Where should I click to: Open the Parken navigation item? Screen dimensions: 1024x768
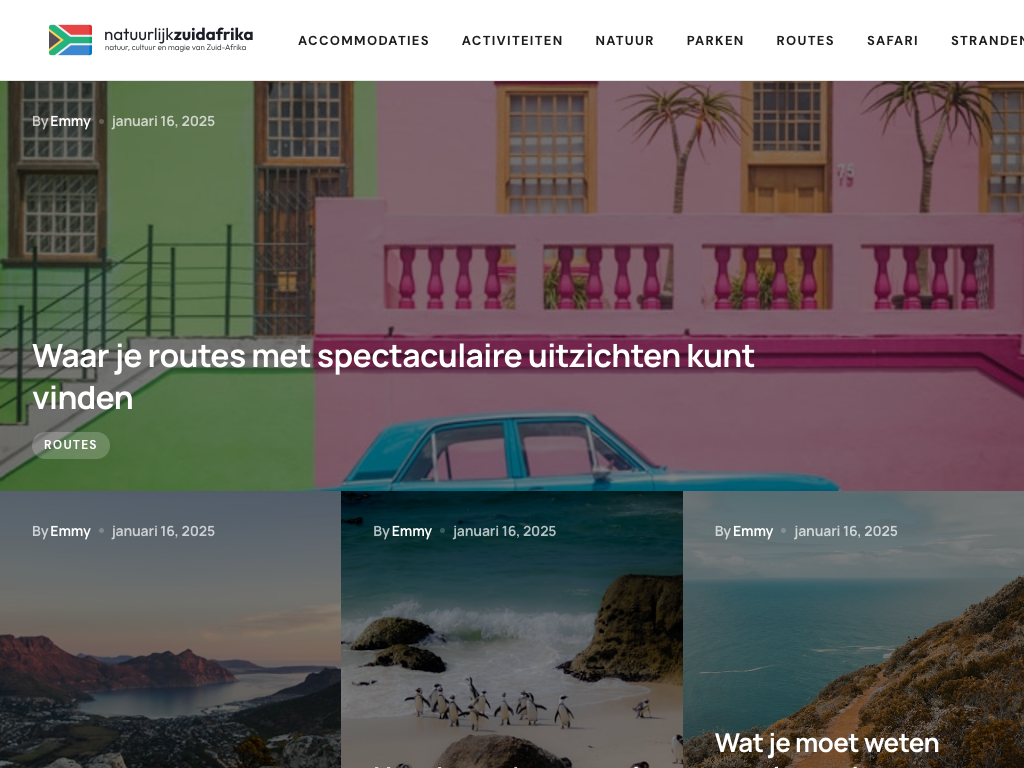(715, 40)
